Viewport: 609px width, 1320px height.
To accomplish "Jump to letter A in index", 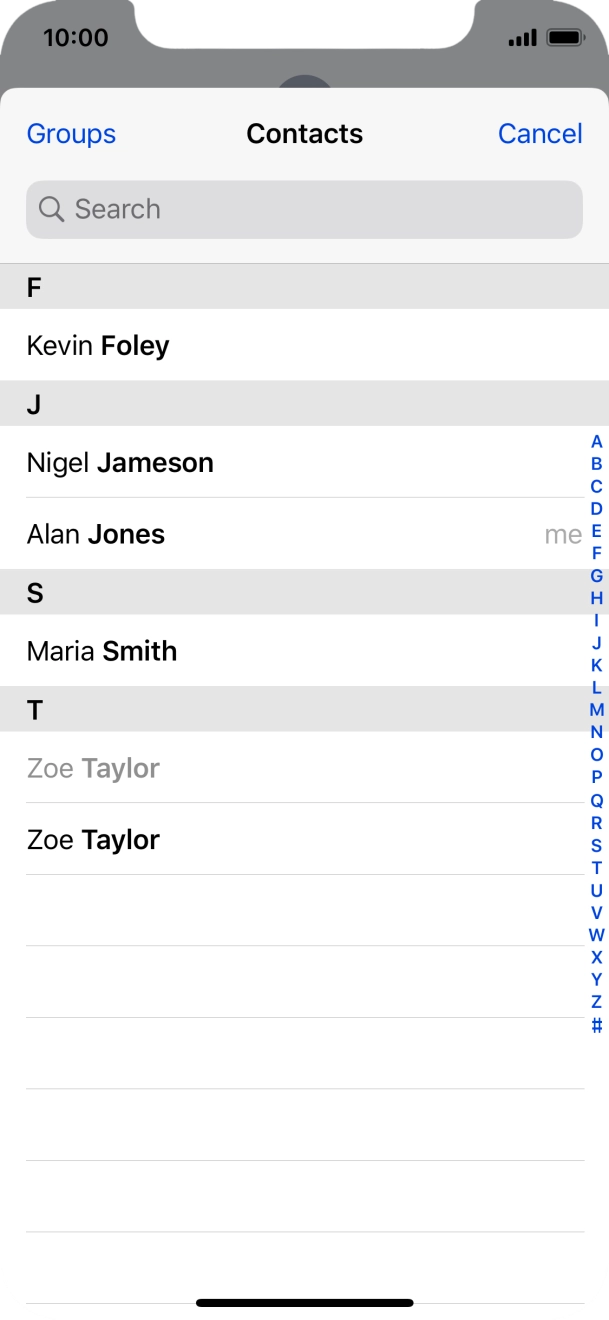I will (597, 442).
